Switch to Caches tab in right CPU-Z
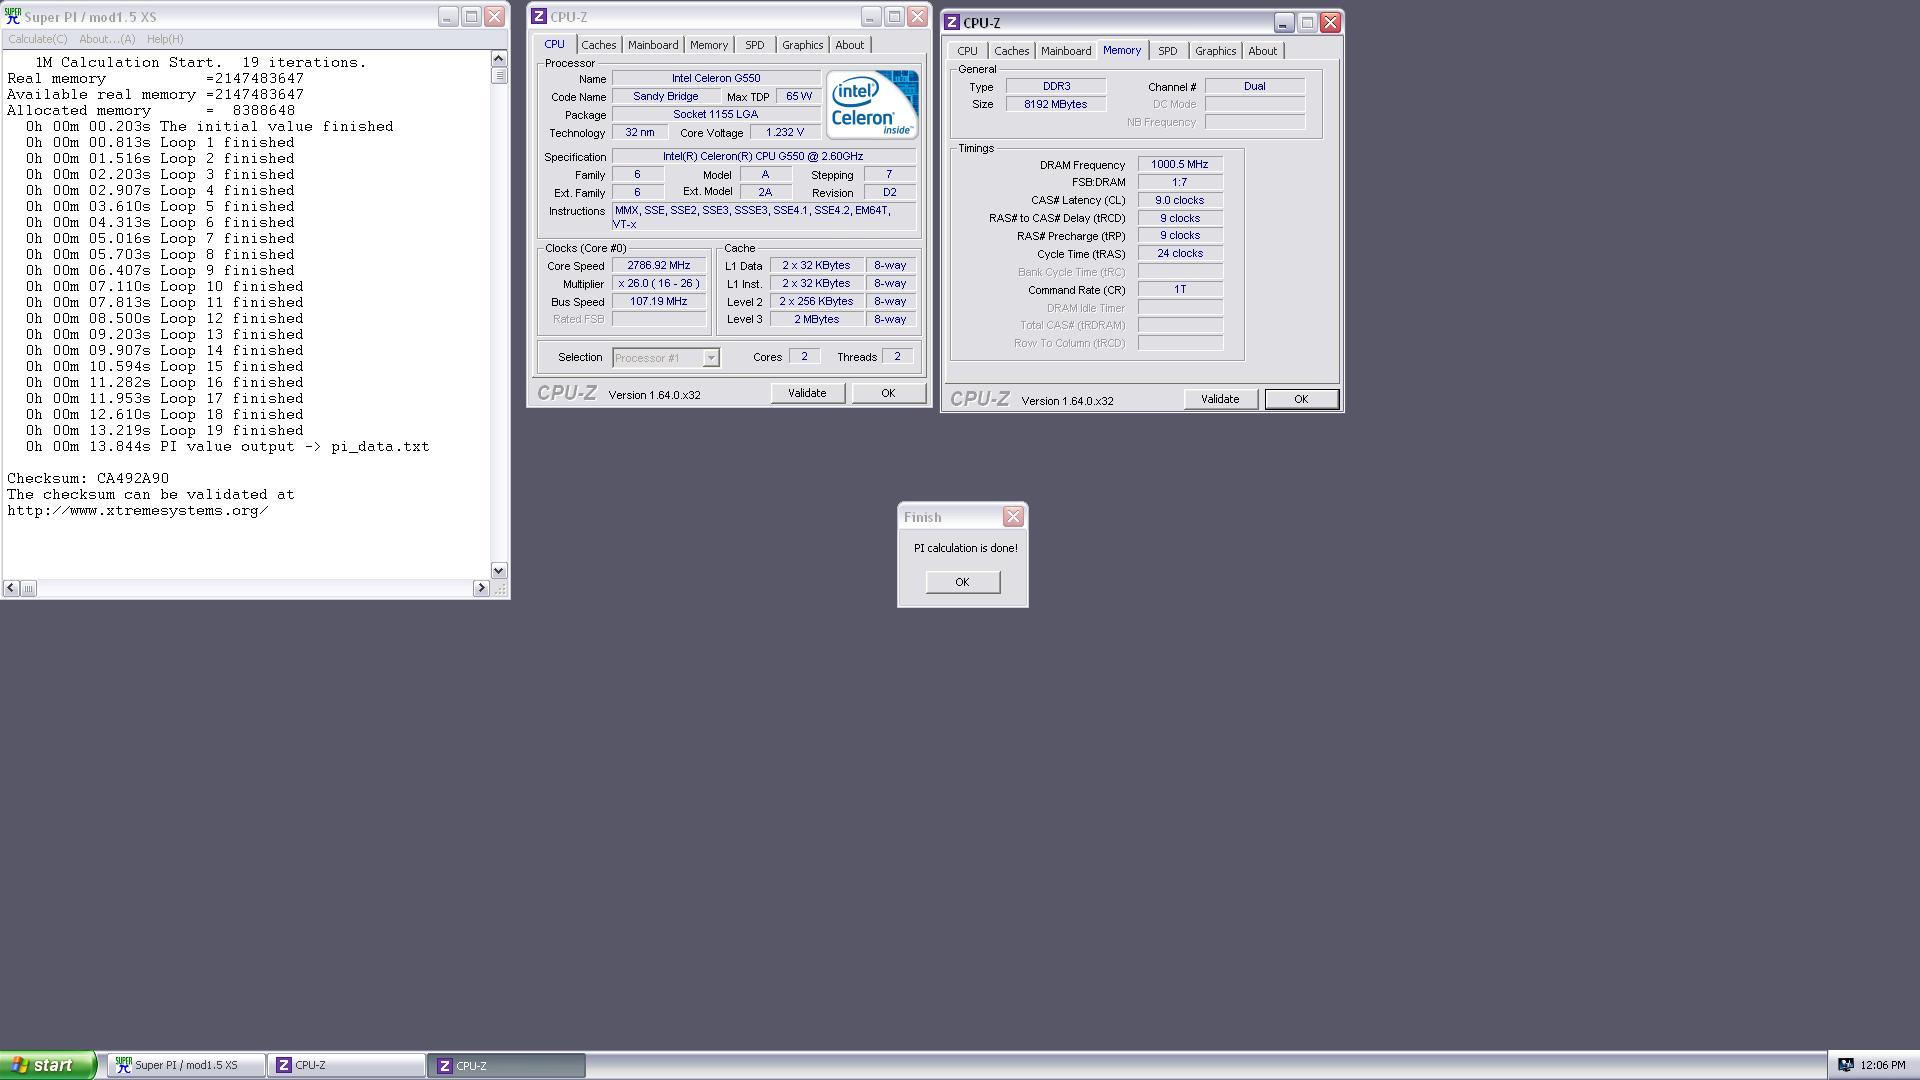This screenshot has width=1920, height=1080. 1011,51
